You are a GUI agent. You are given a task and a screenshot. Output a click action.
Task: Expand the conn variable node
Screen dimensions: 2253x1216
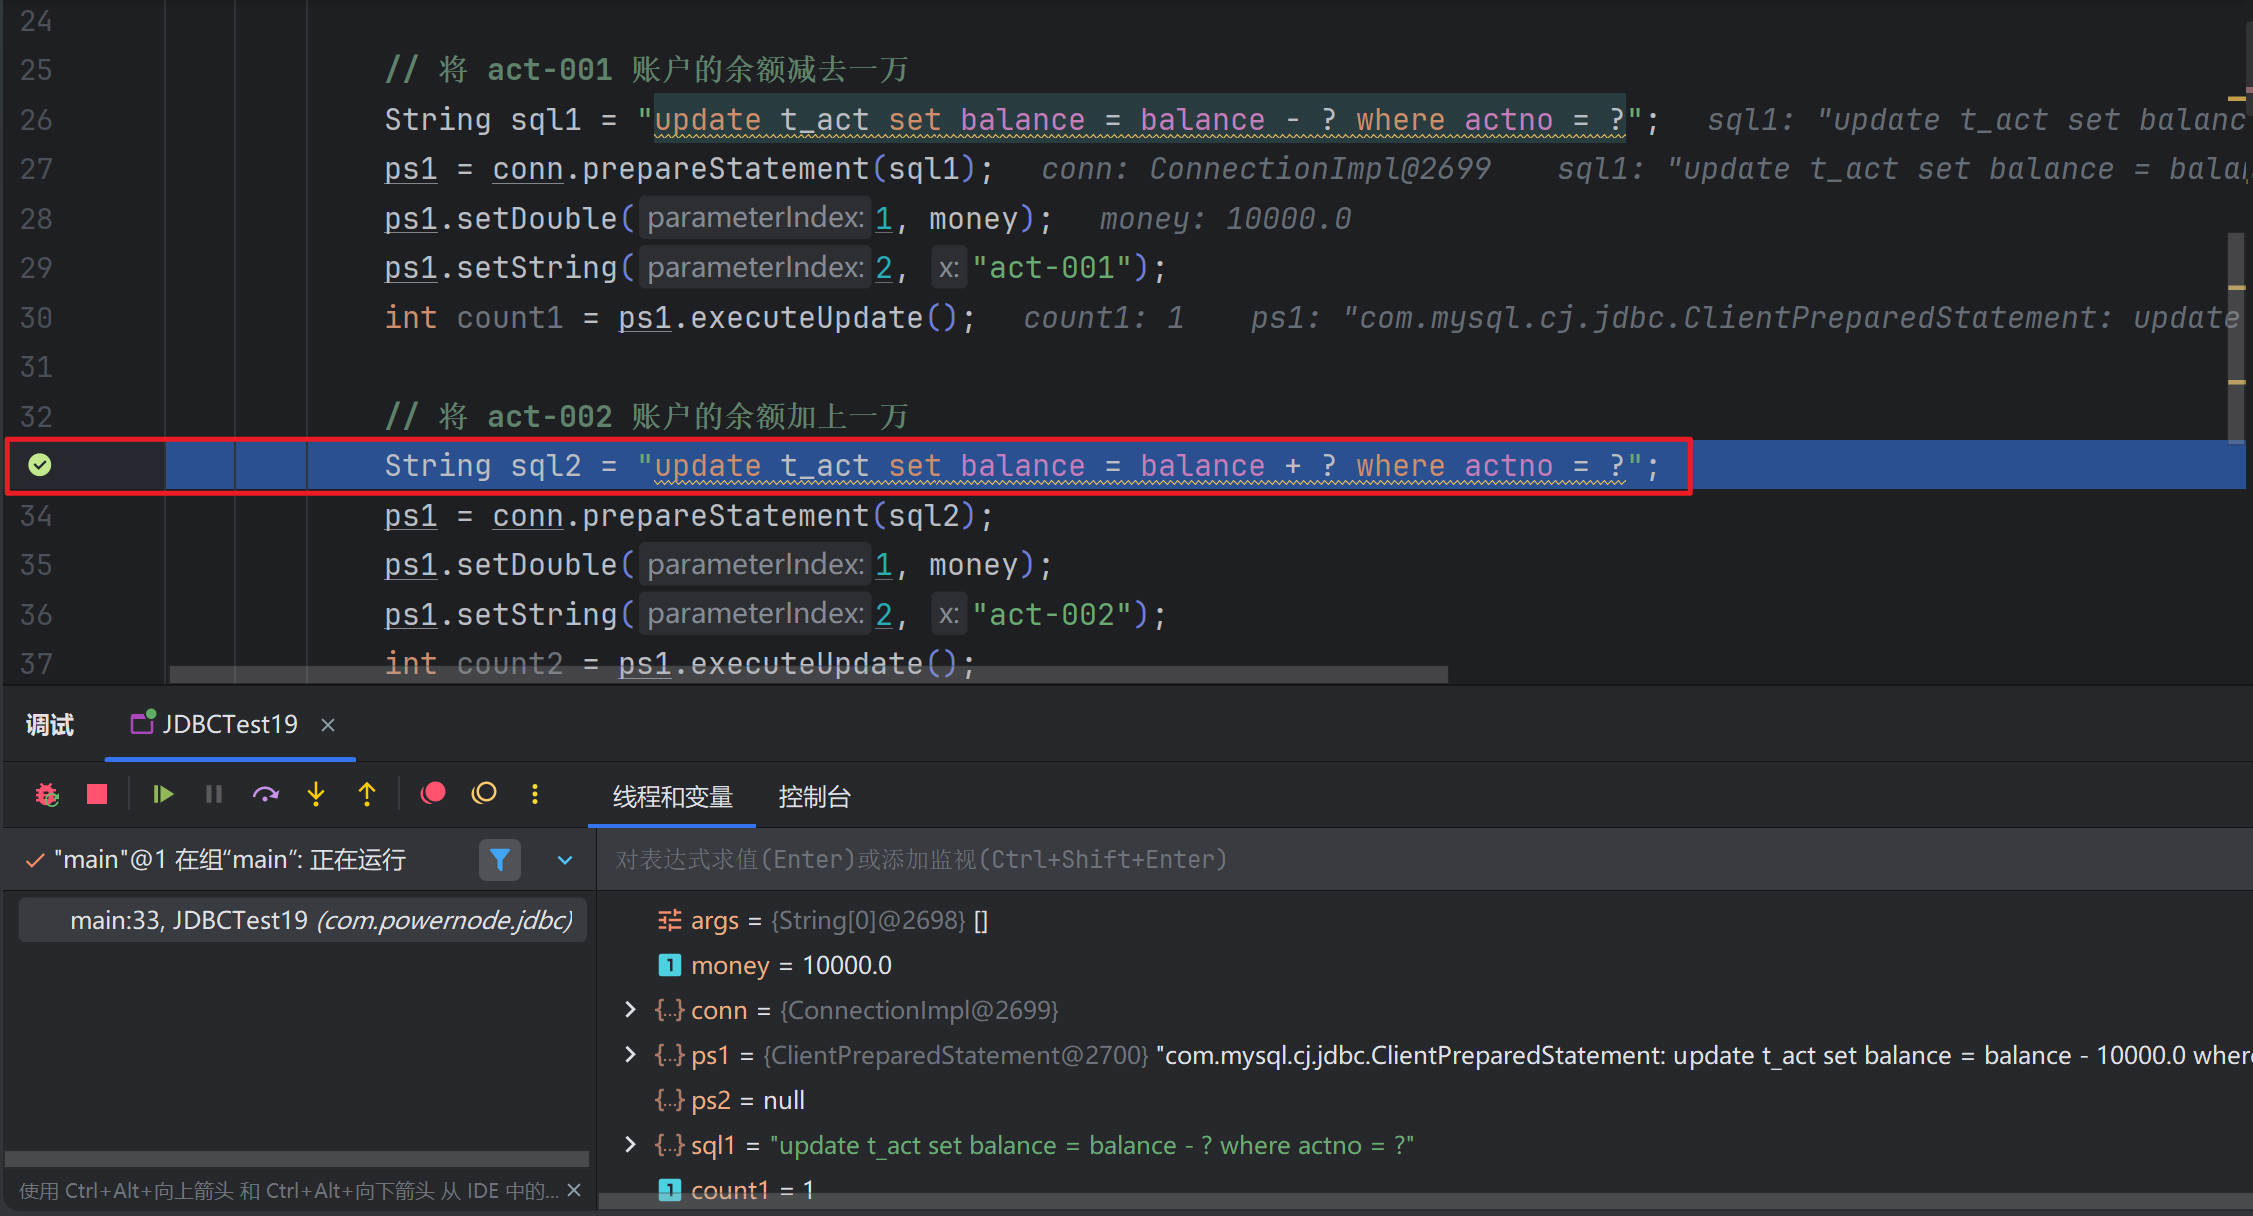point(630,1010)
